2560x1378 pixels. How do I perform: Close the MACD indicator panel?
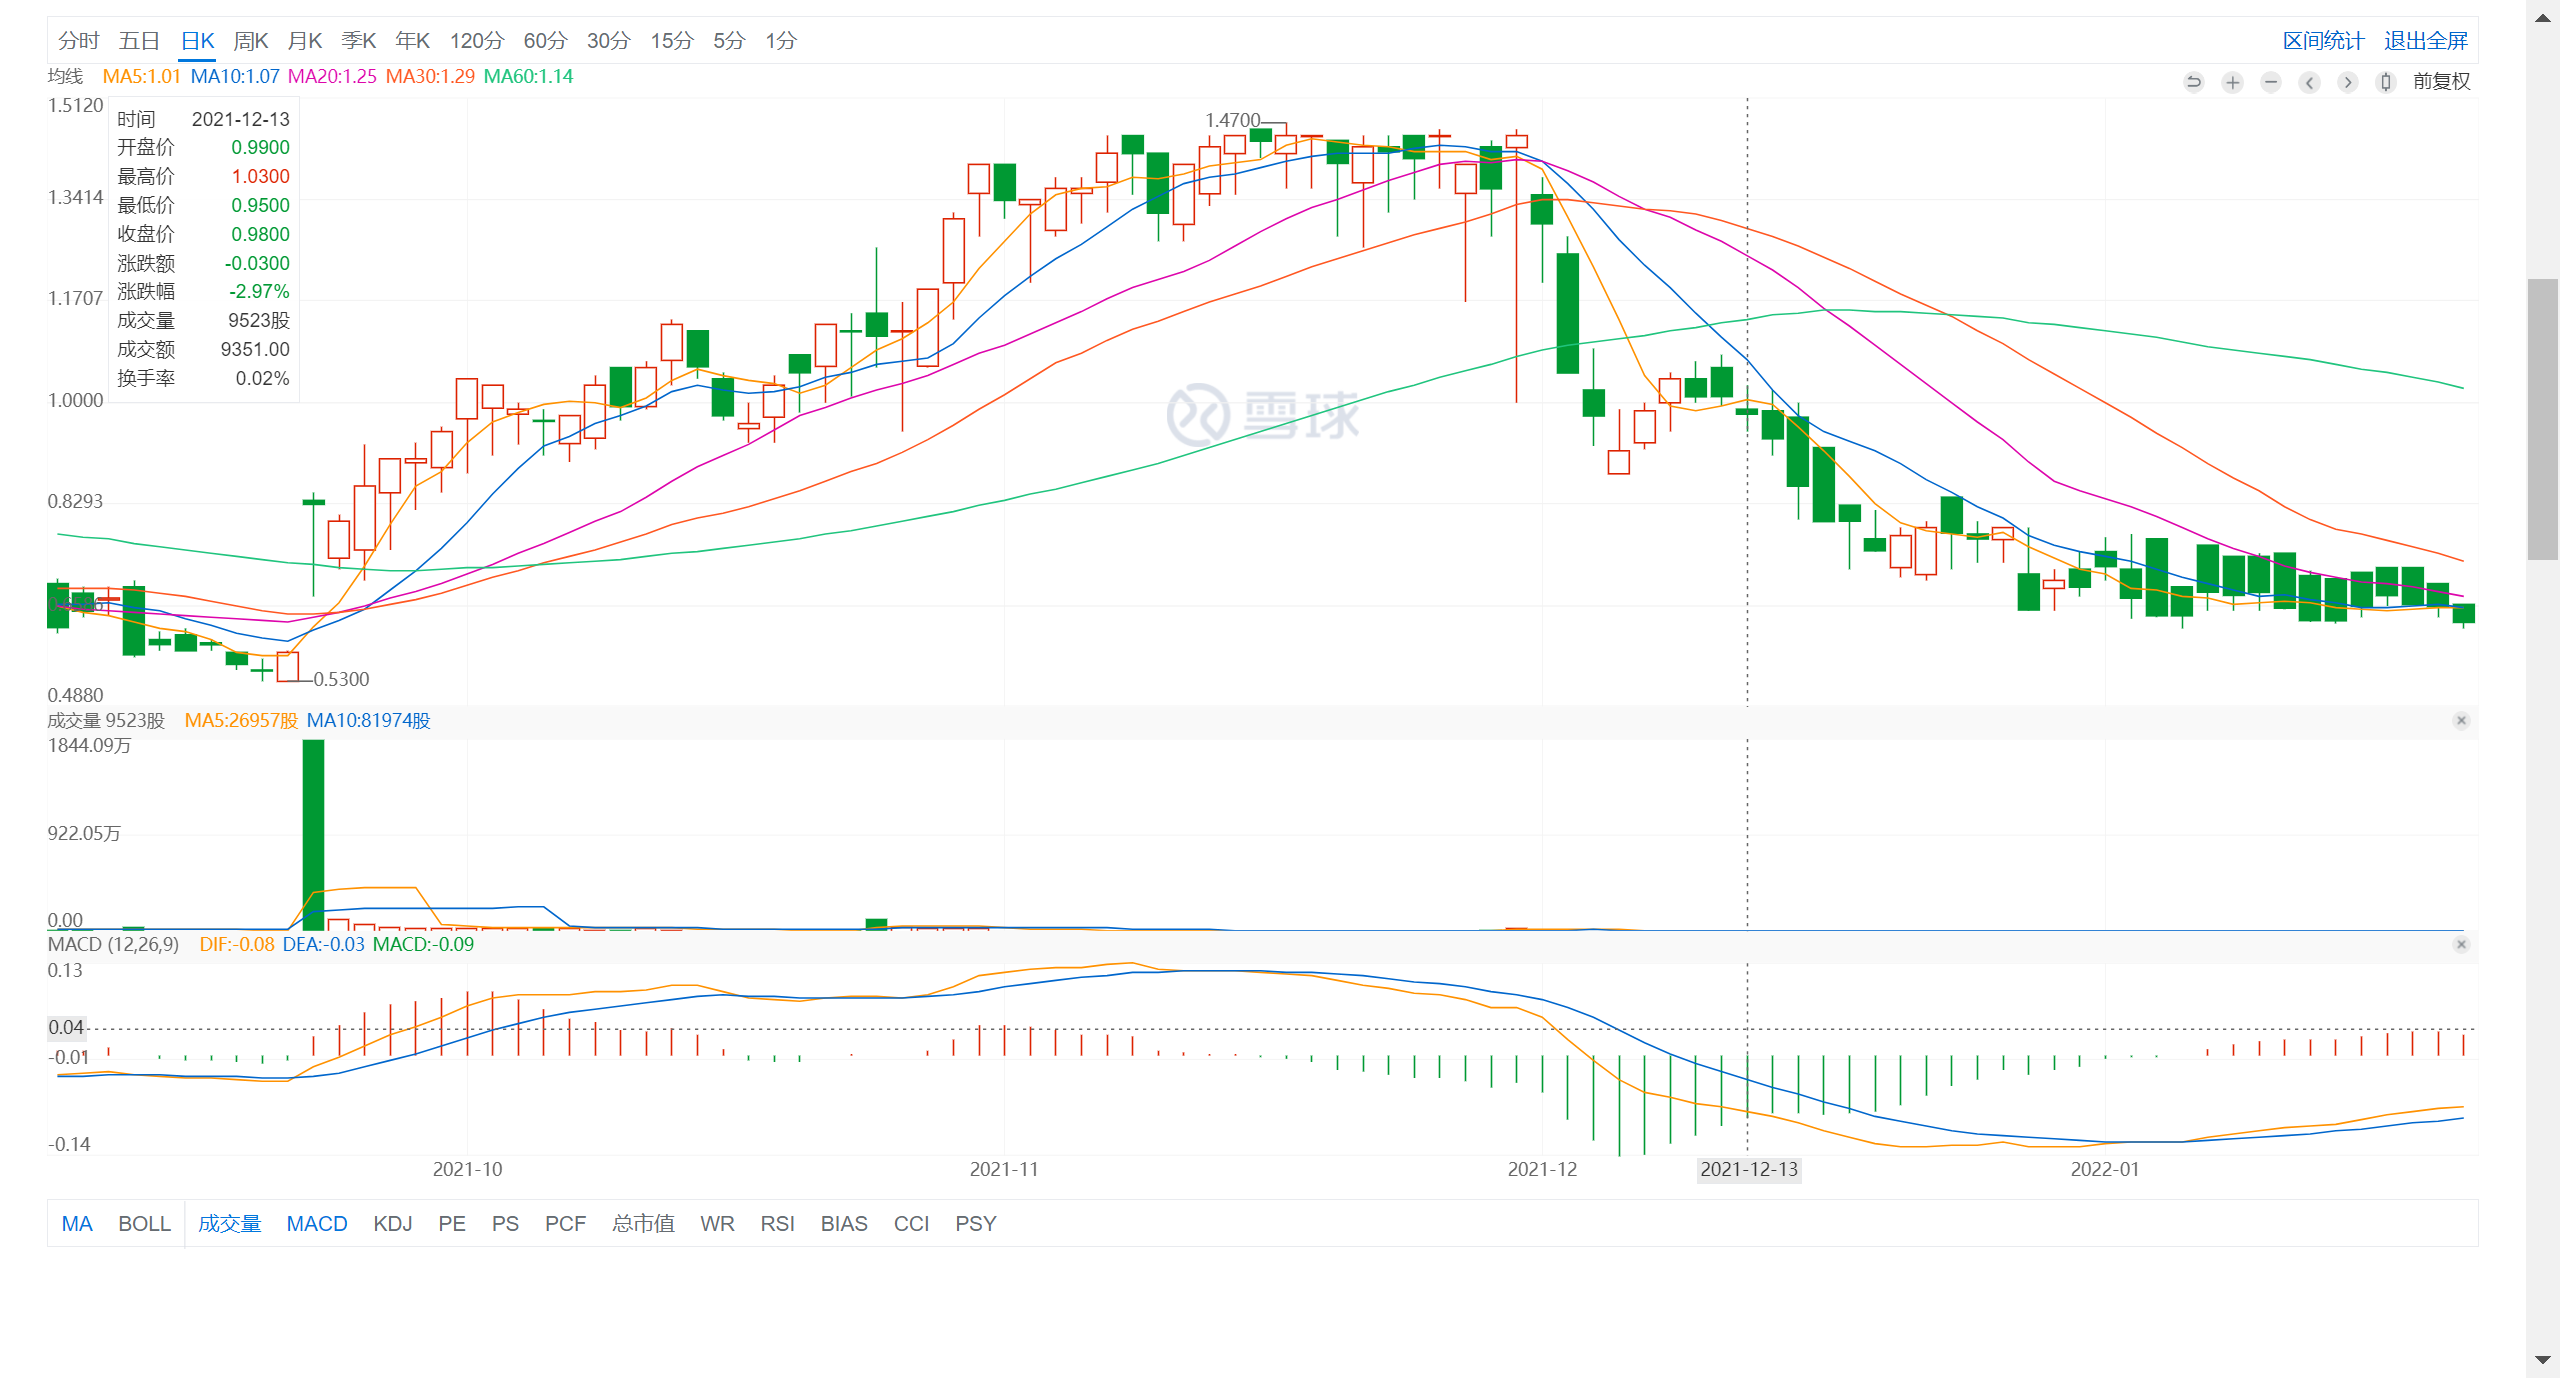[x=2461, y=945]
